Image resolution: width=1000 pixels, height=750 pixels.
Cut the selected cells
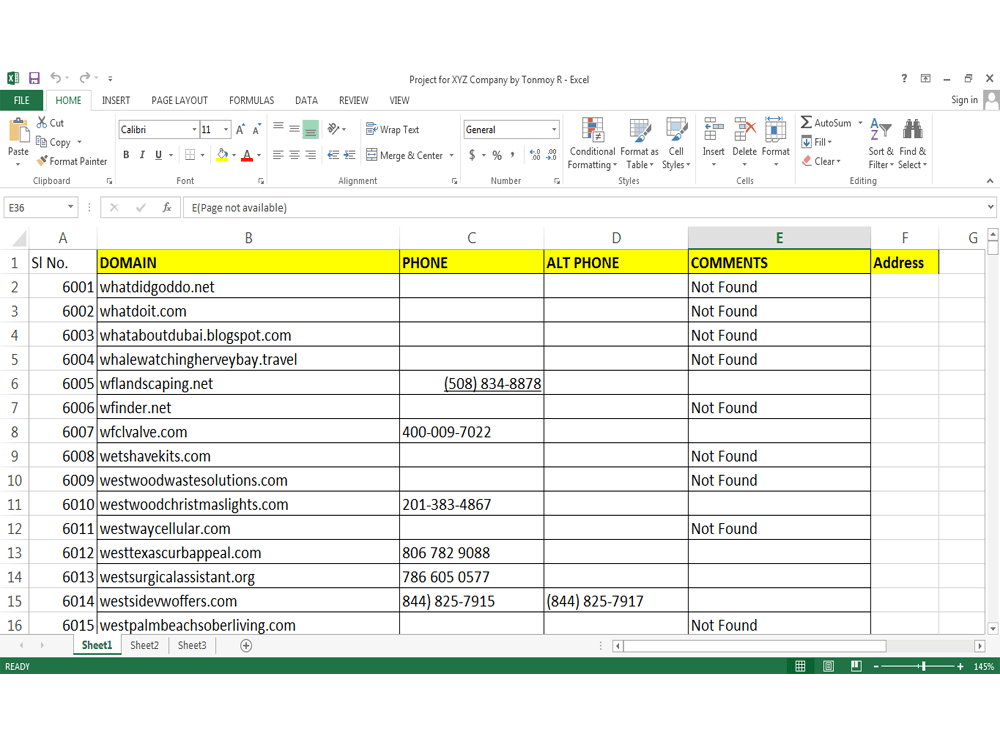click(50, 123)
